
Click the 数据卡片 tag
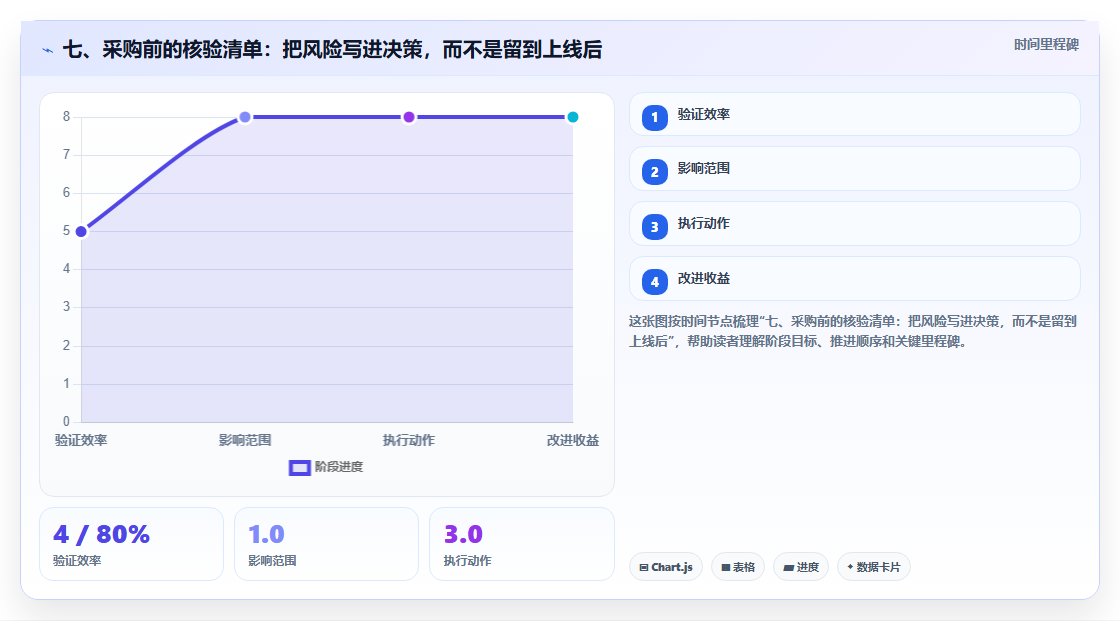874,567
